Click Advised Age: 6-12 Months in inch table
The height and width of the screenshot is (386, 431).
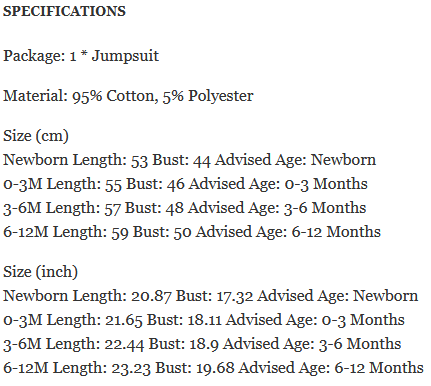point(331,368)
